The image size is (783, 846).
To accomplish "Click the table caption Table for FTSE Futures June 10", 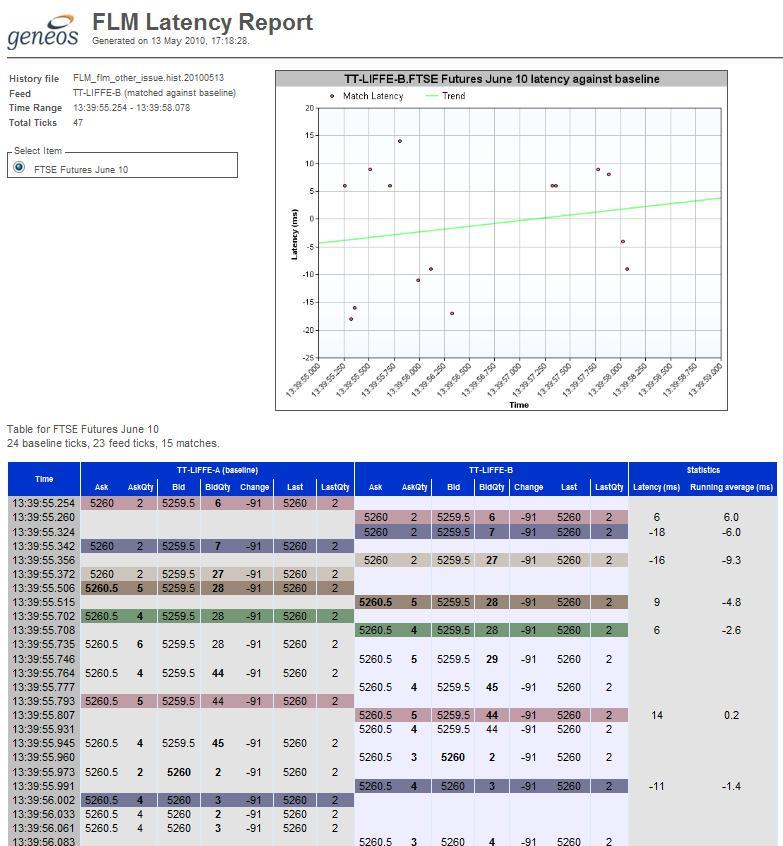I will click(x=83, y=429).
